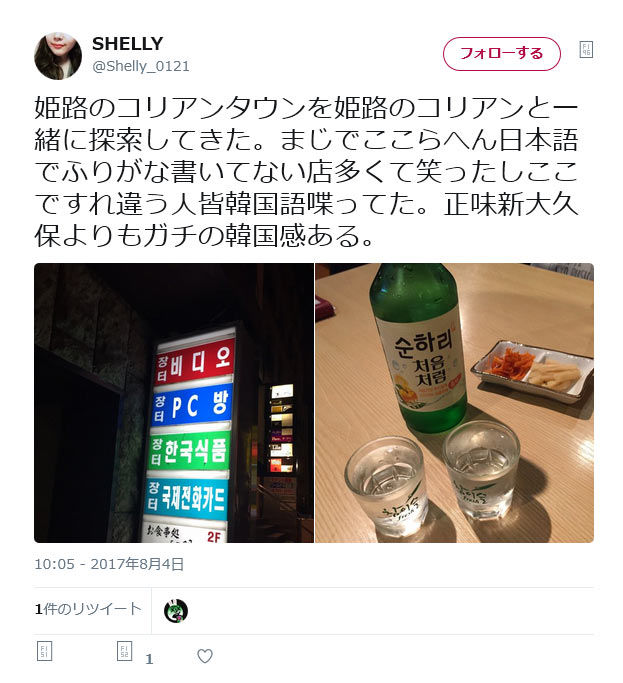The image size is (623, 683).
Task: Open the retweet count number 1
Action: point(149,659)
